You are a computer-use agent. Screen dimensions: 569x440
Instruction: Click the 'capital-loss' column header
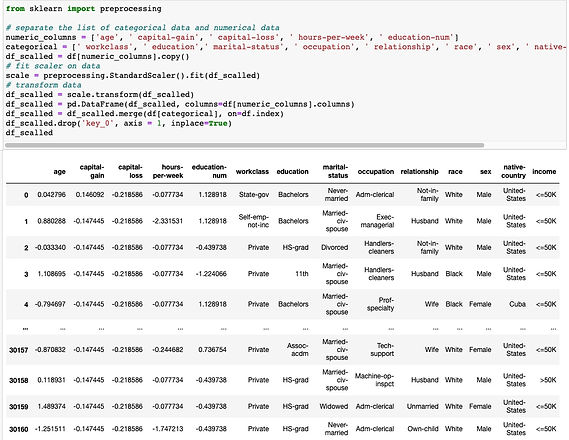(130, 171)
